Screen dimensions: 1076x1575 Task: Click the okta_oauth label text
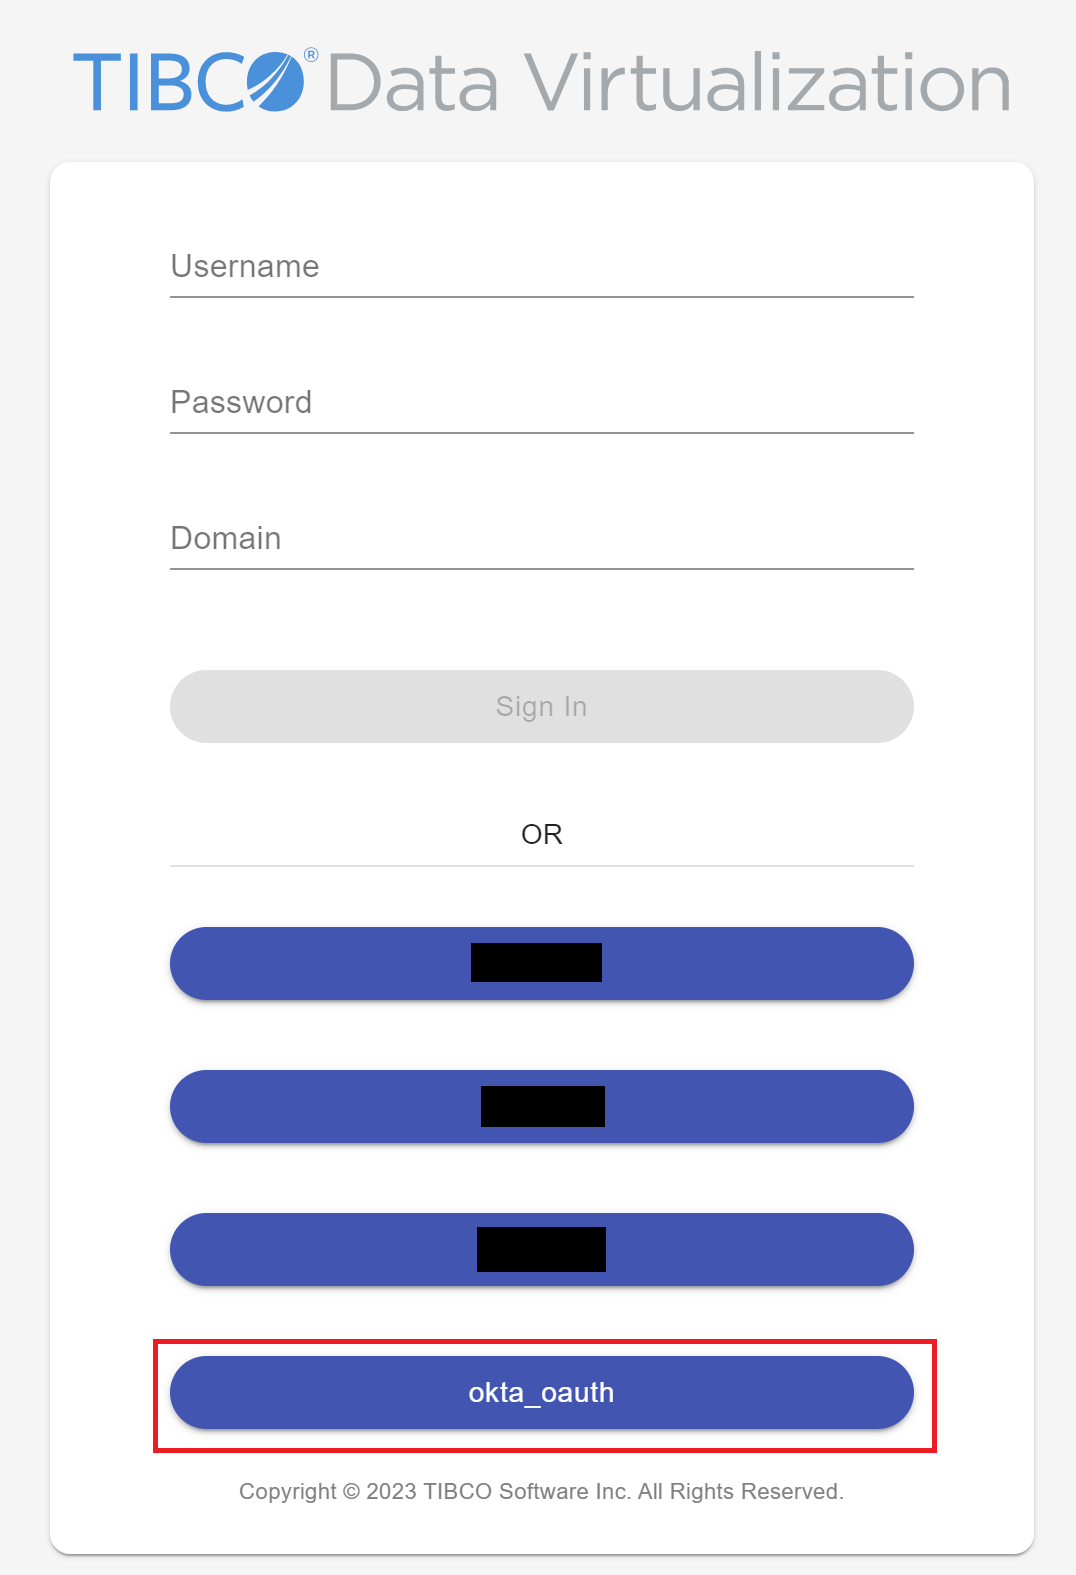(541, 1393)
